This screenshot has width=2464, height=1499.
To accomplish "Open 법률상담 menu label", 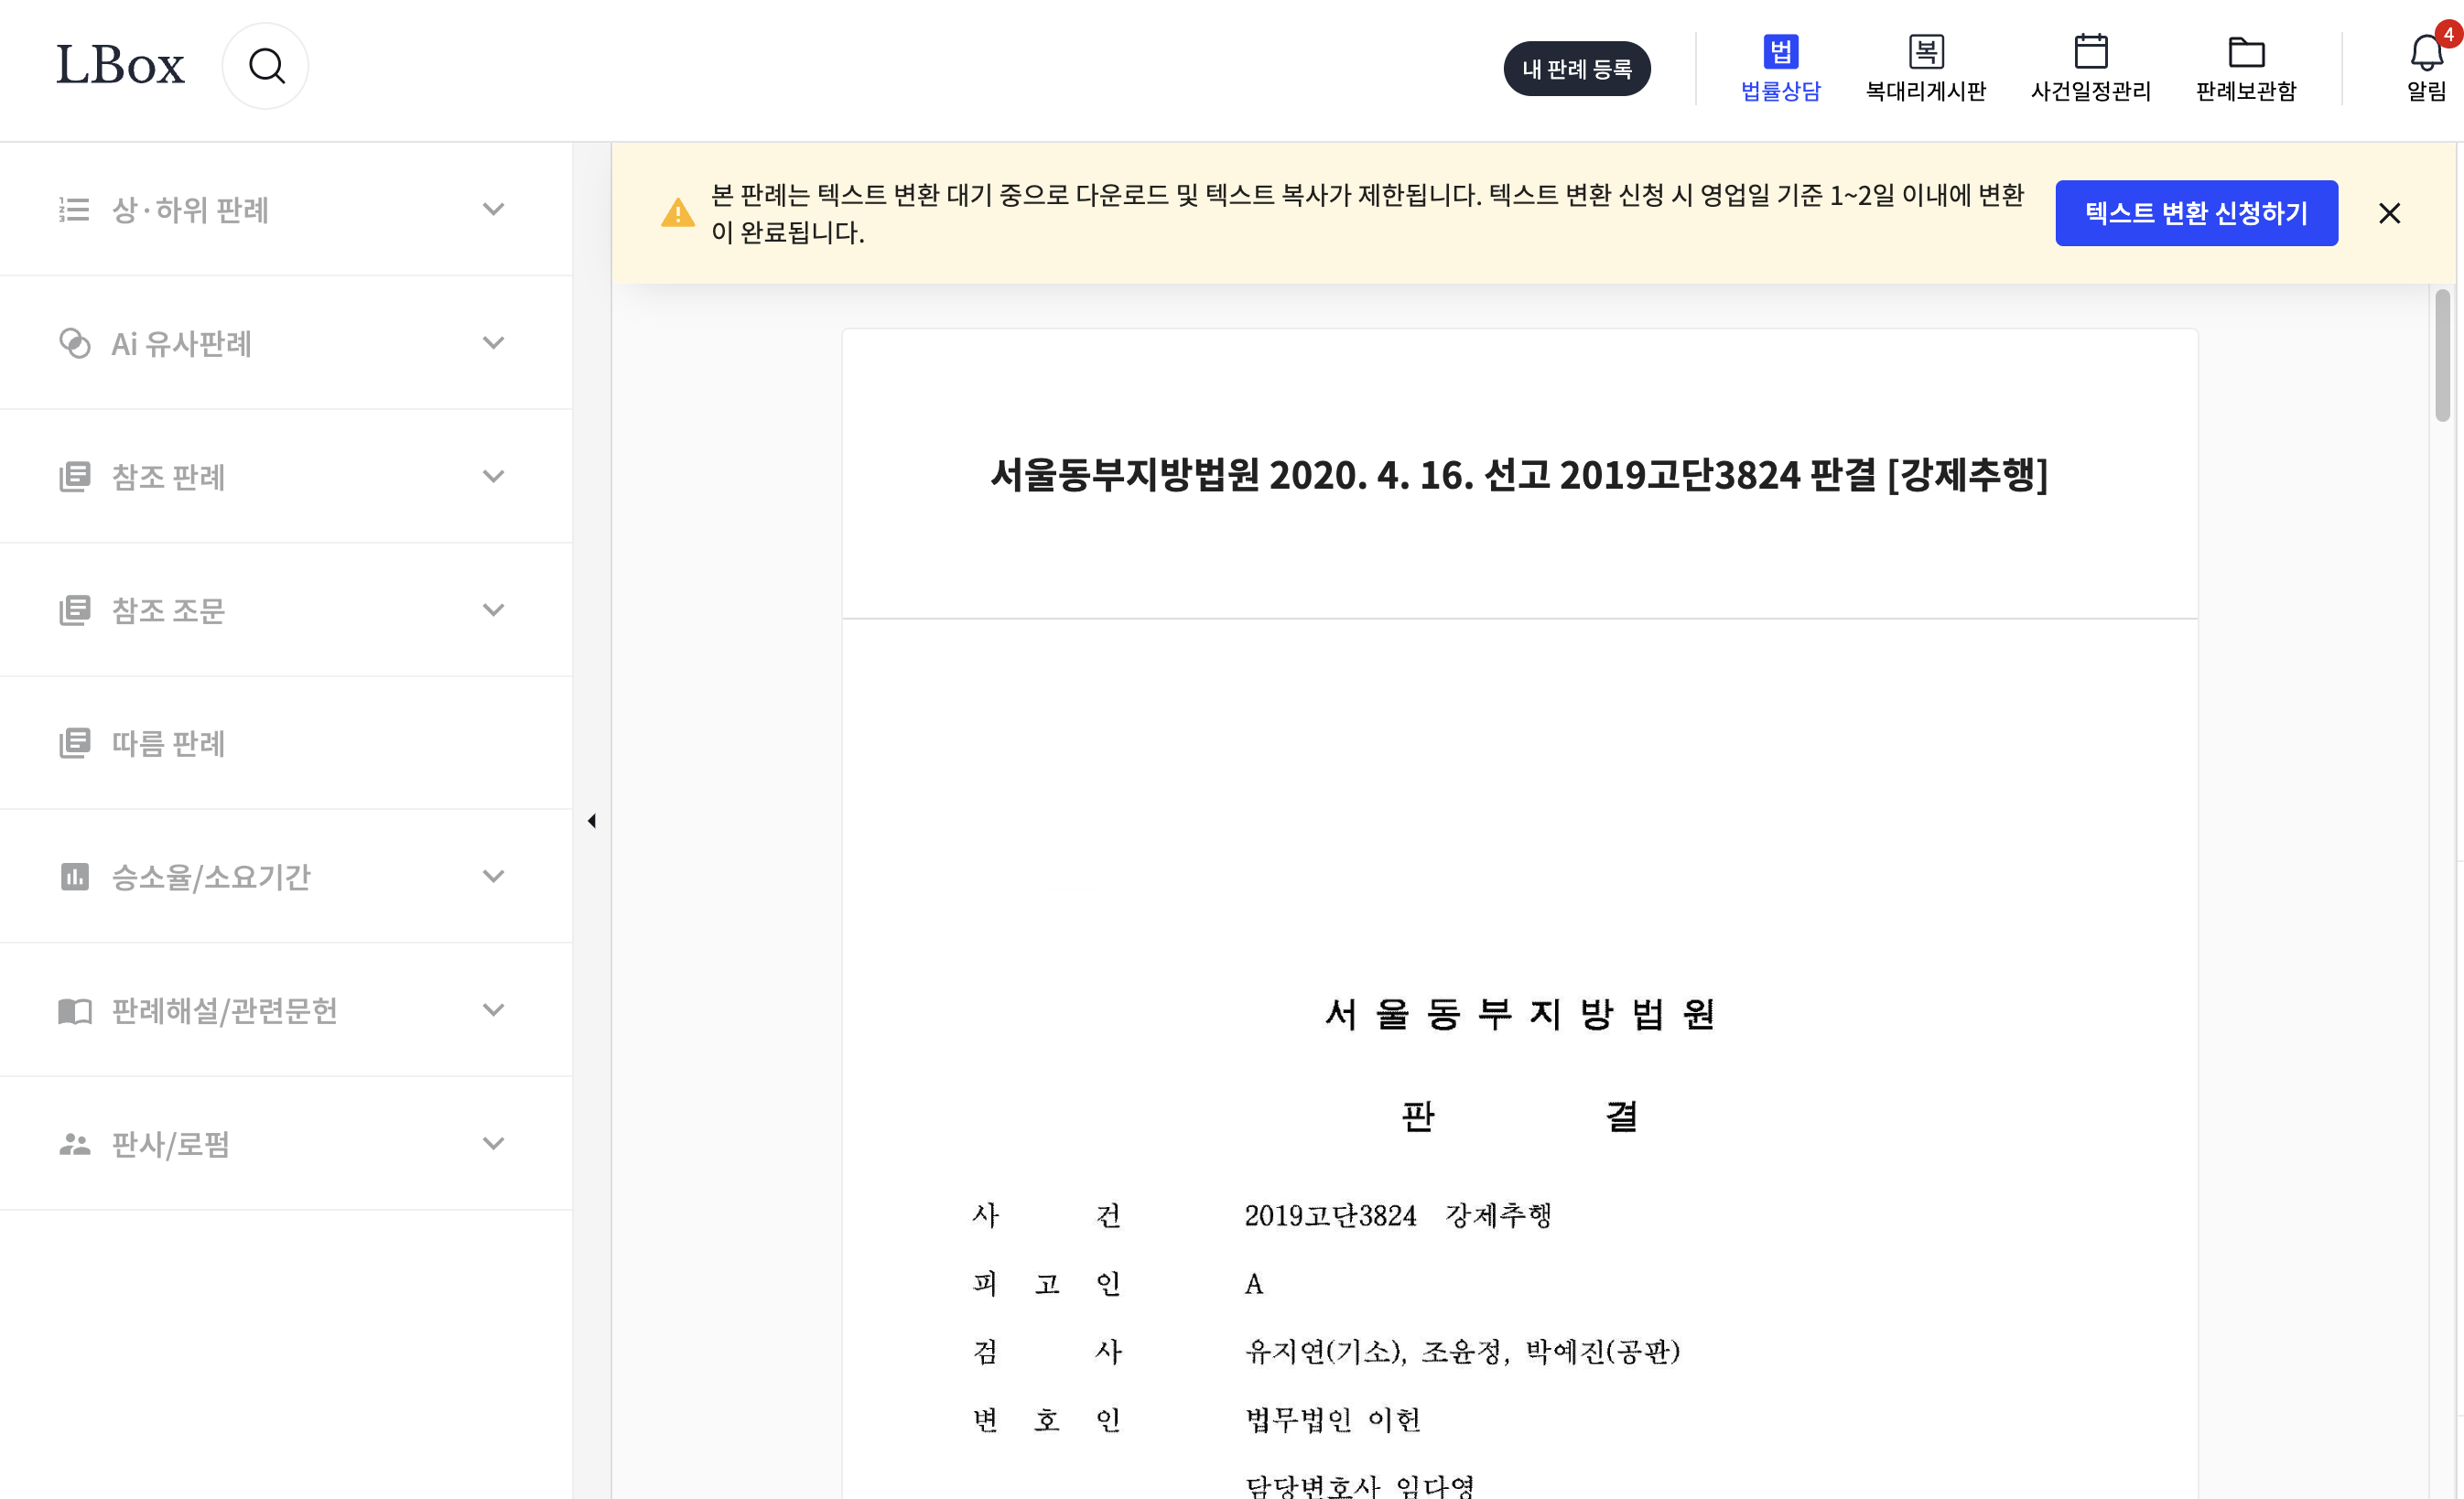I will coord(1781,91).
